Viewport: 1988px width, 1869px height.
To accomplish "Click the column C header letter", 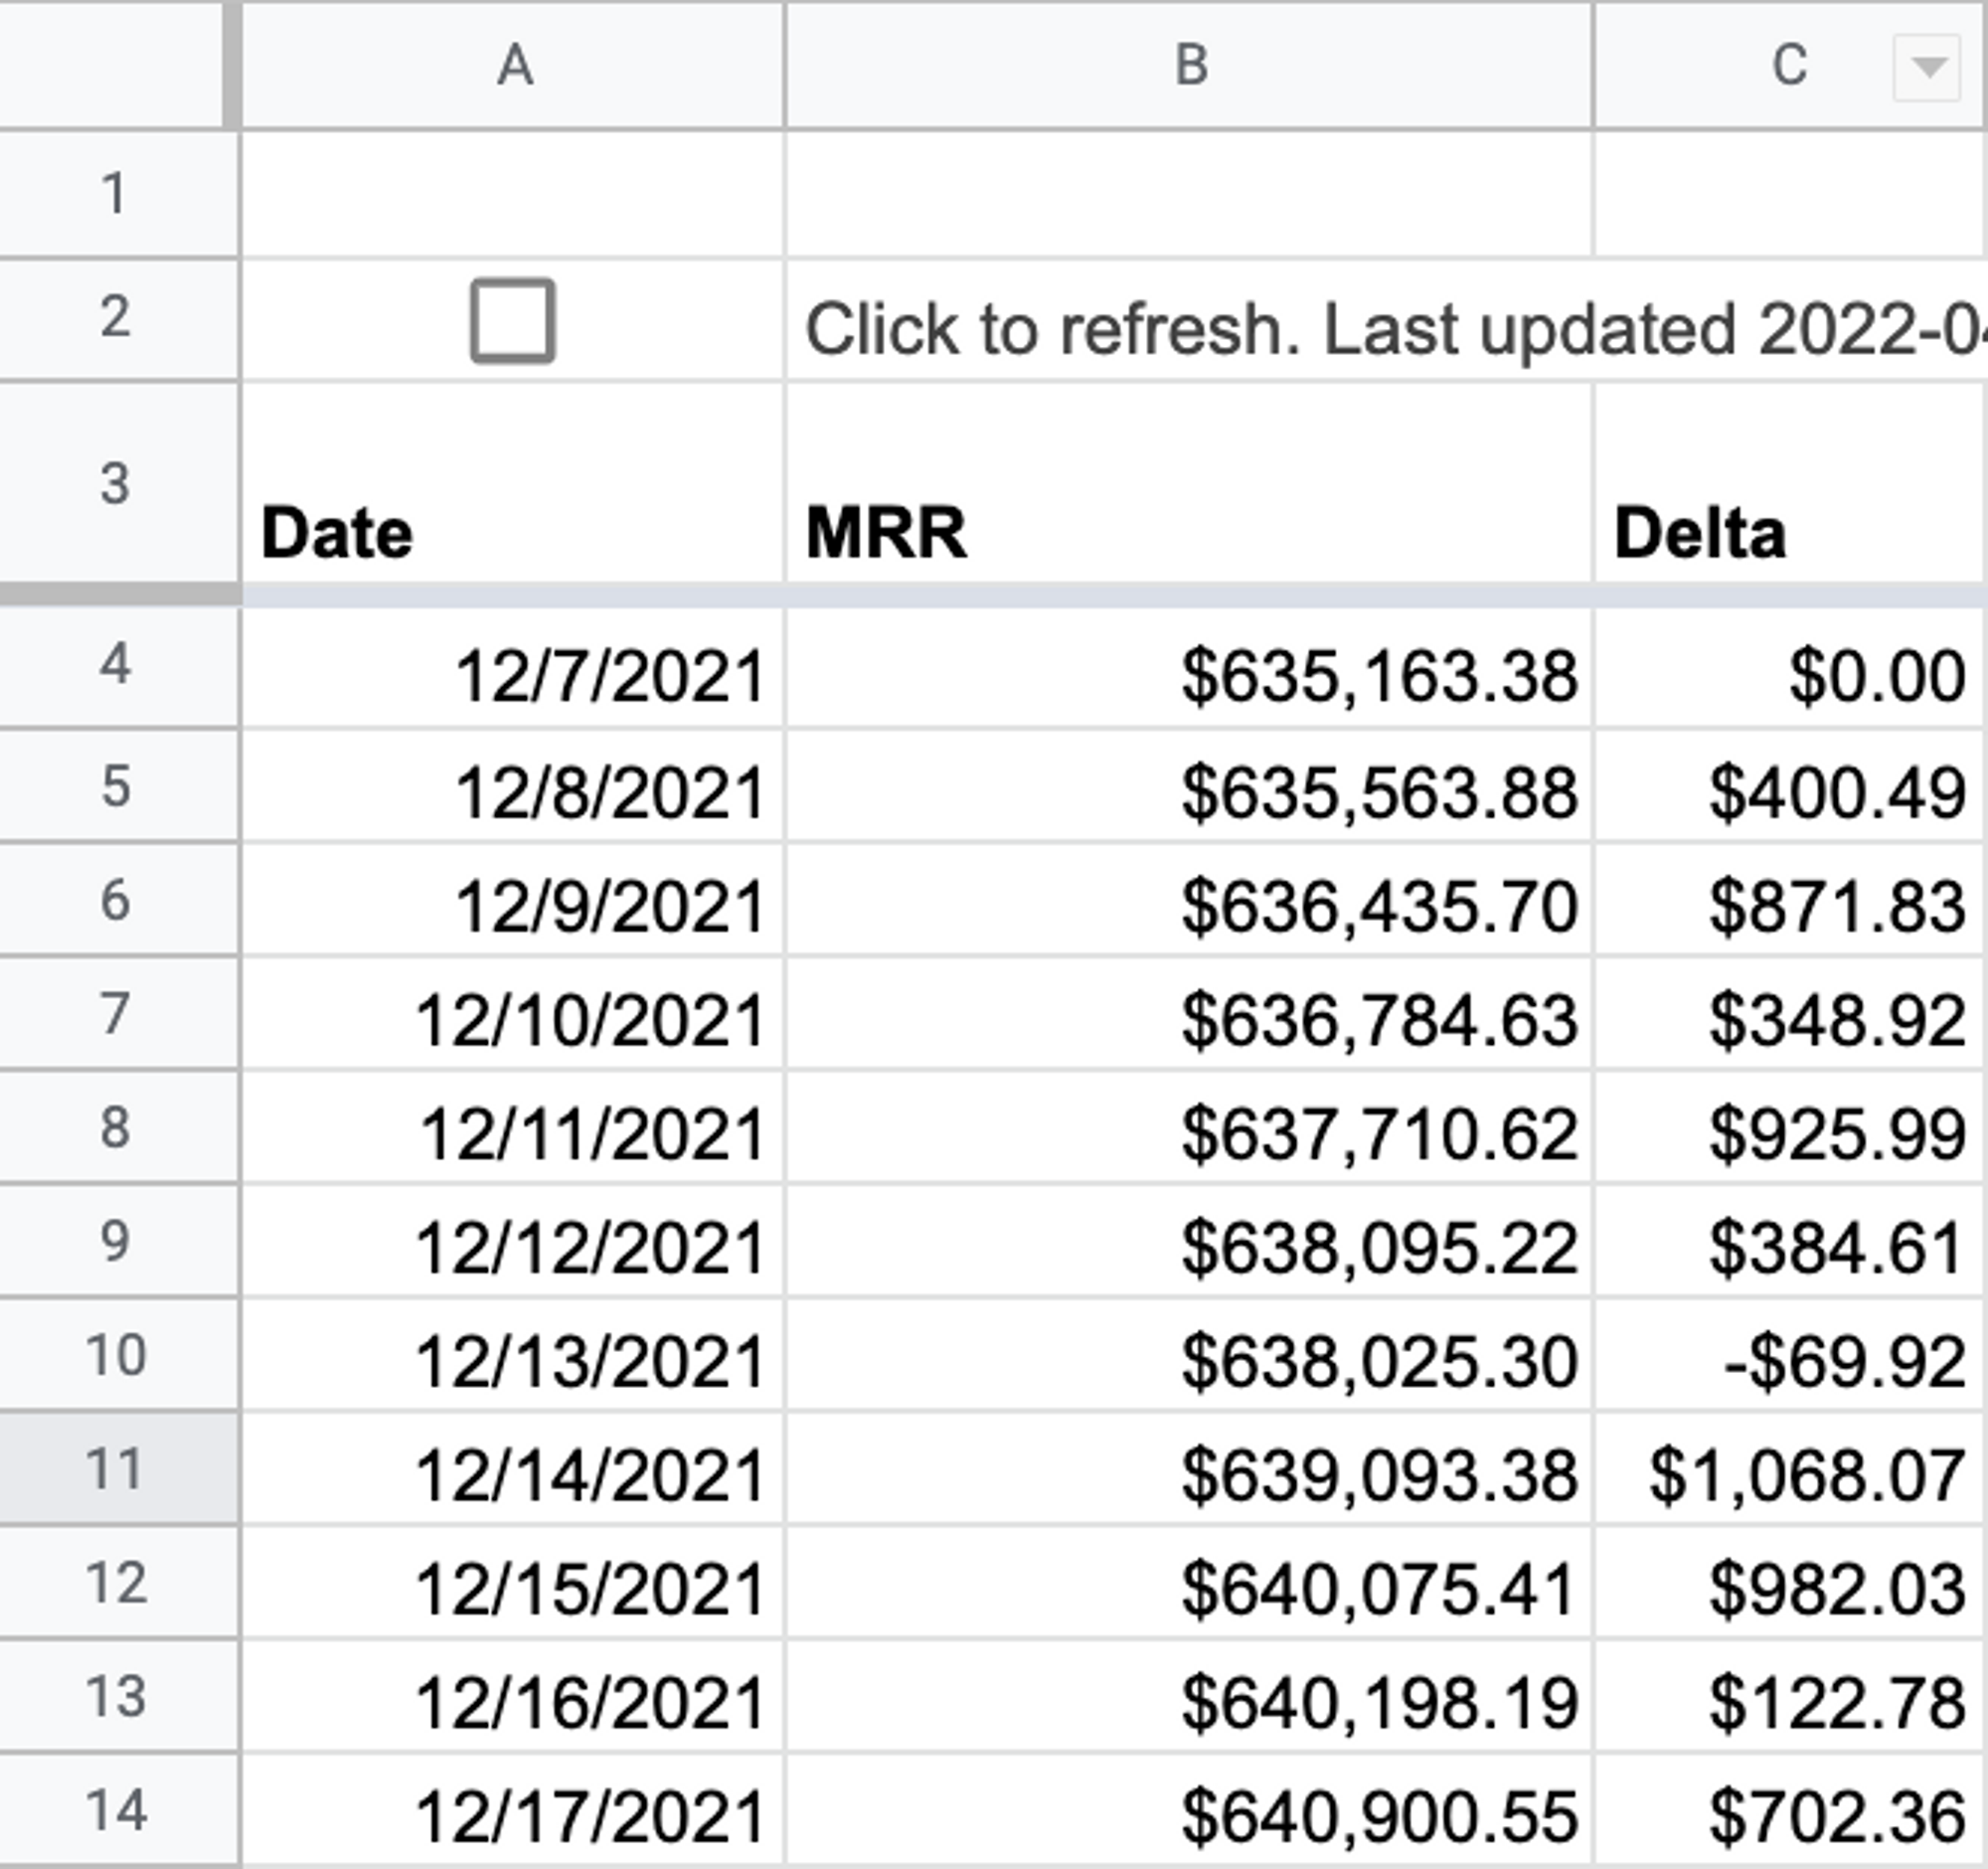I will [1788, 66].
